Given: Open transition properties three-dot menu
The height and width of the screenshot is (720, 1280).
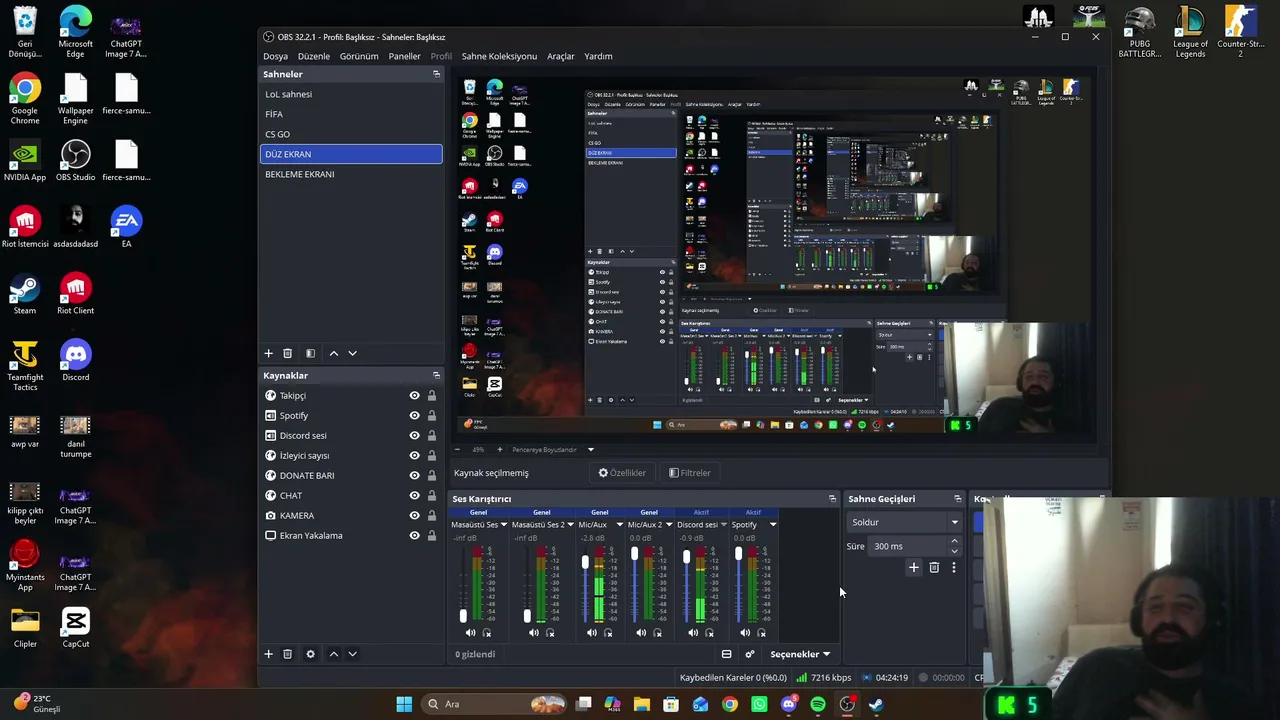Looking at the screenshot, I should (x=954, y=567).
